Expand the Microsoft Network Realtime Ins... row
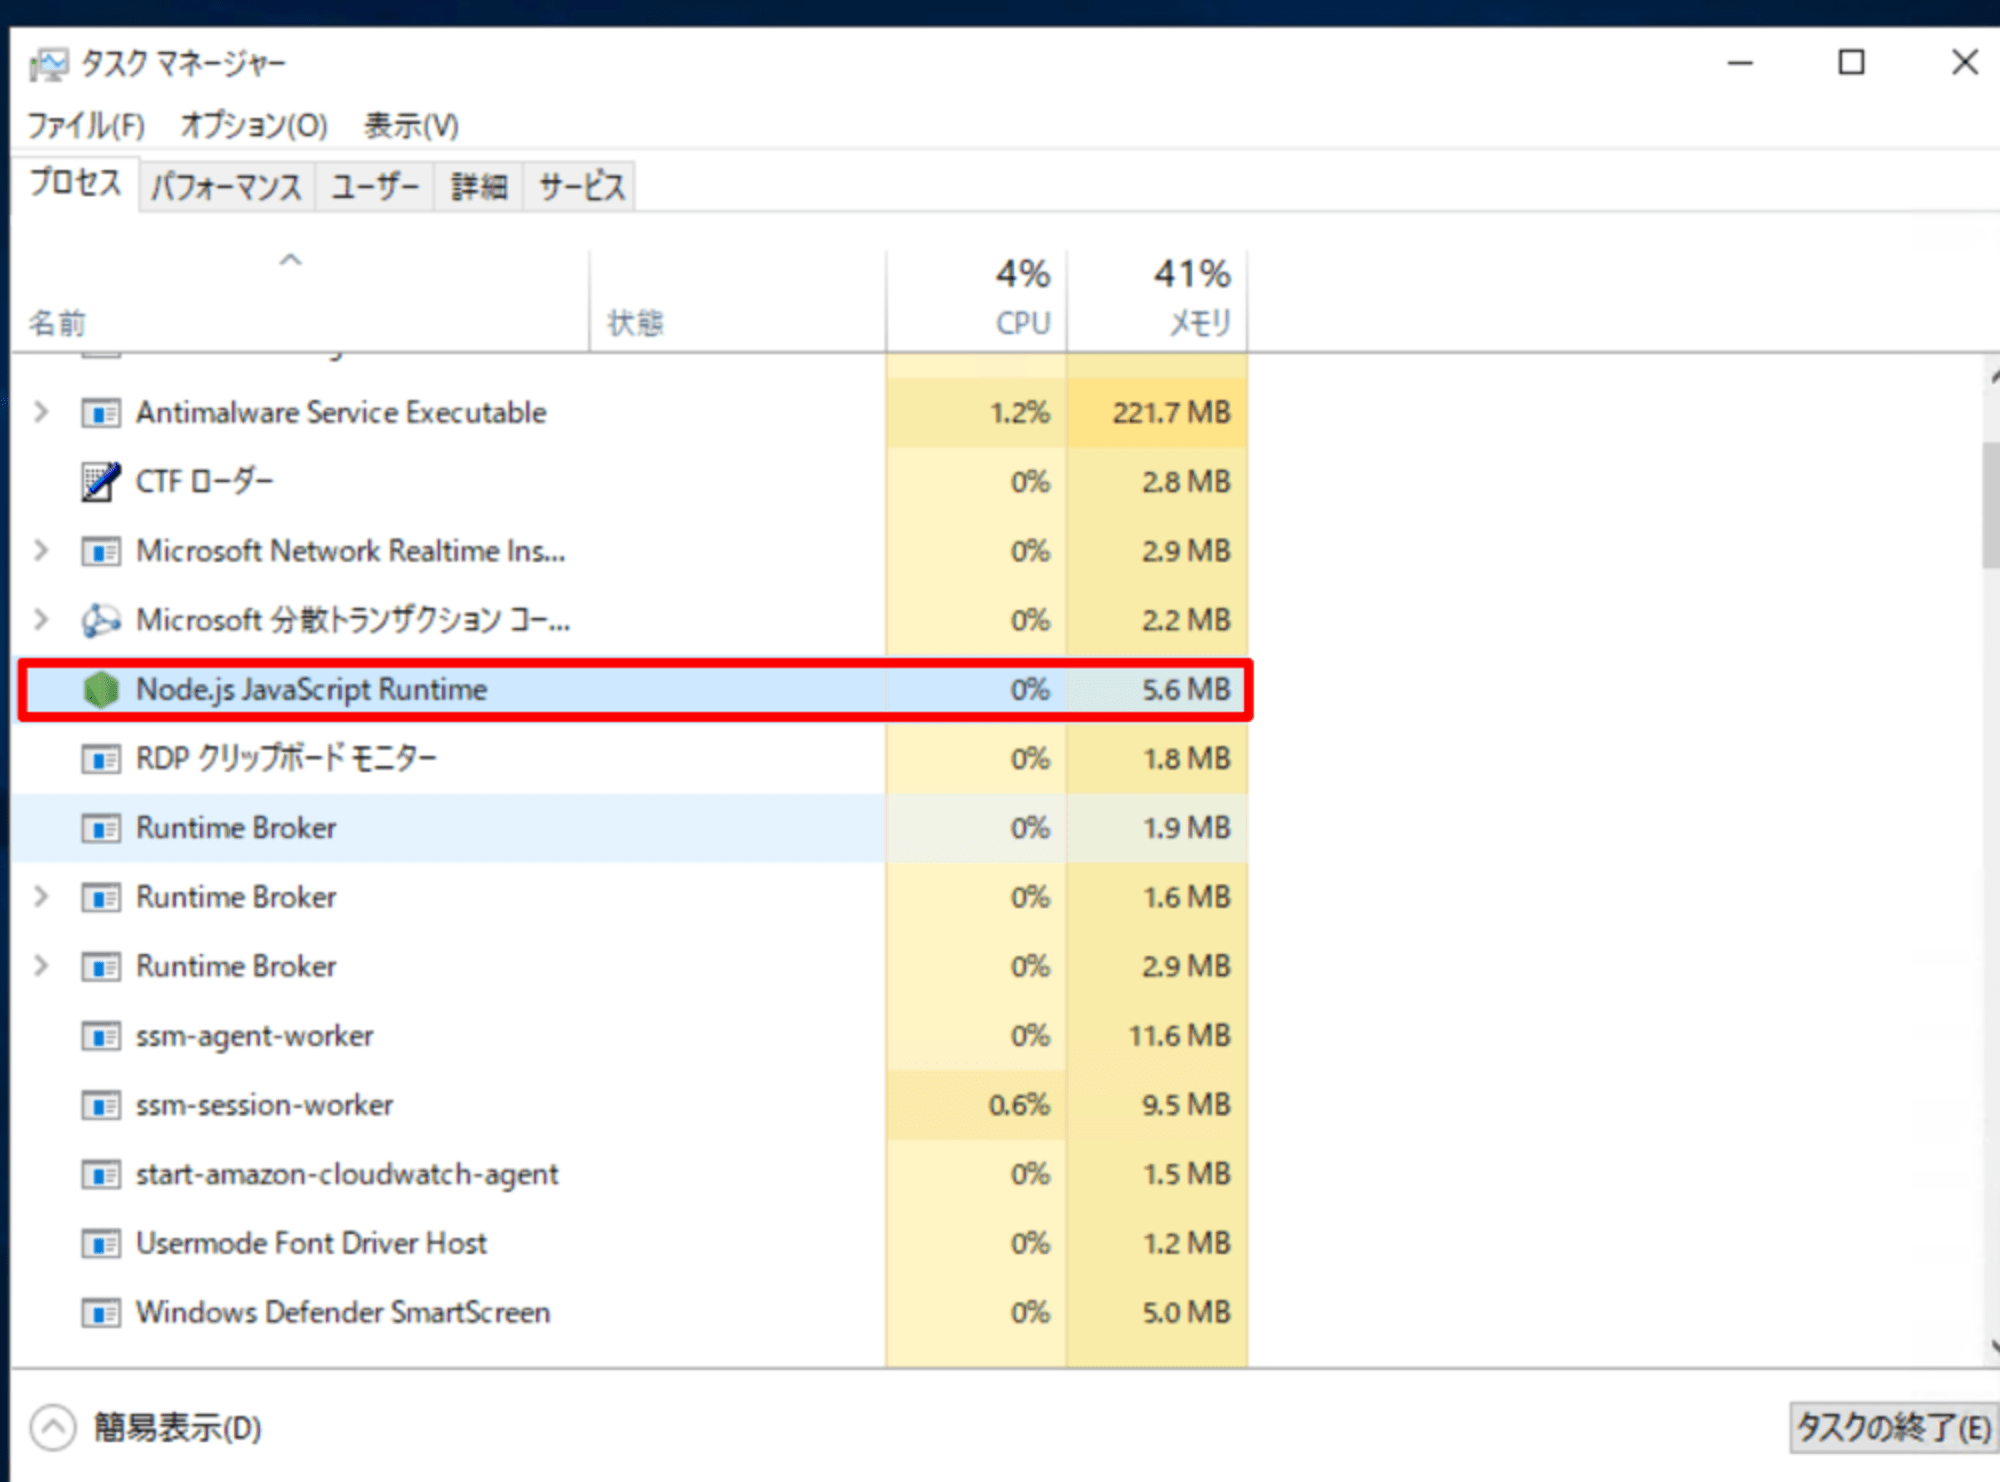The image size is (2000, 1482). (x=41, y=550)
